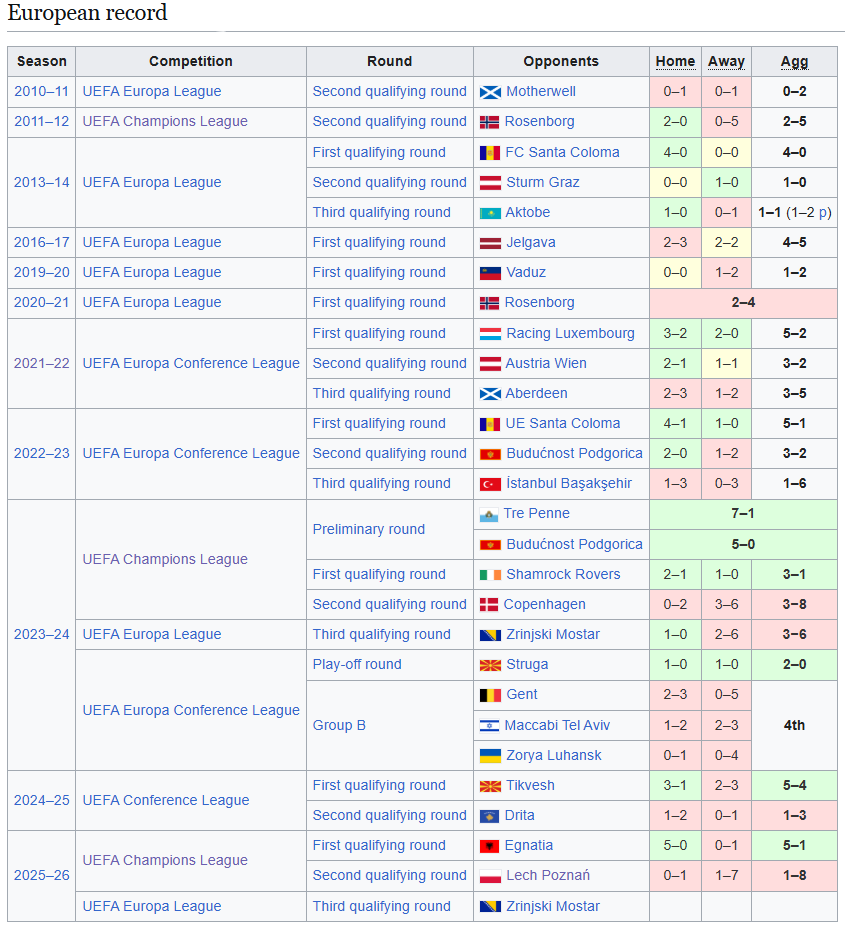Screen dimensions: 845x935
Task: Click the Agg column header abbreviation
Action: pyautogui.click(x=794, y=62)
